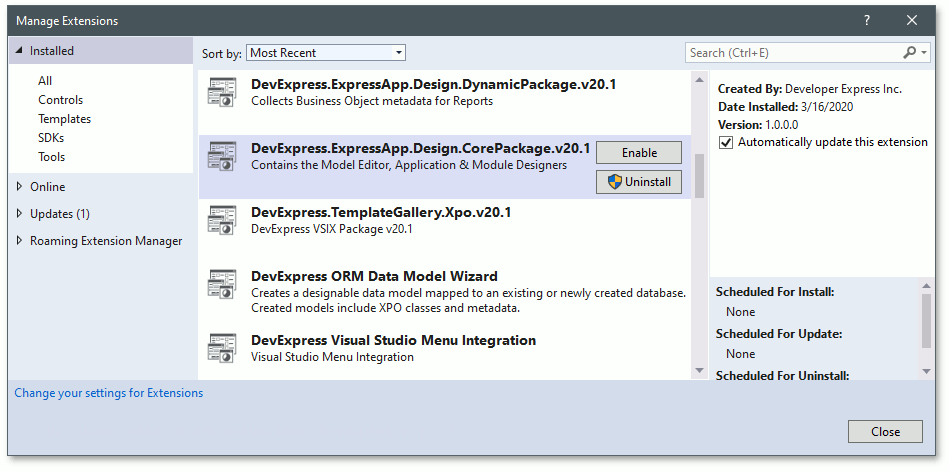
Task: Select the Templates subcategory
Action: 64,119
